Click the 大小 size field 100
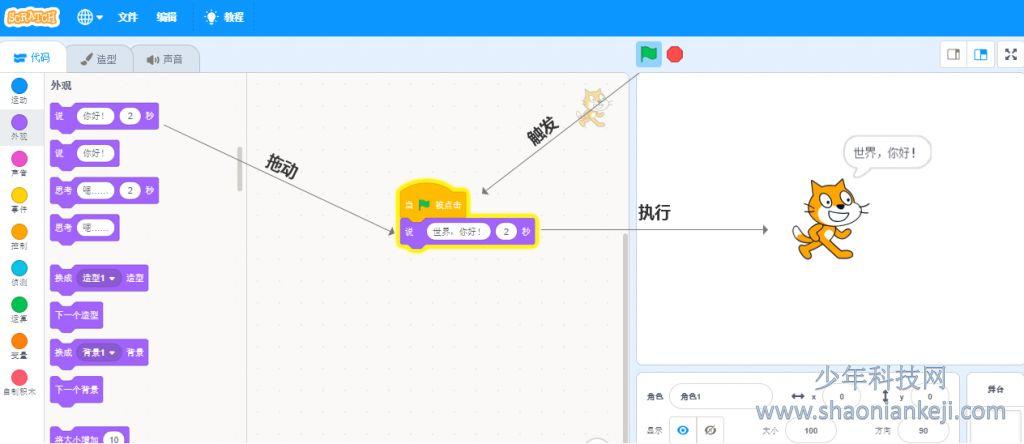The image size is (1024, 444). pos(811,430)
